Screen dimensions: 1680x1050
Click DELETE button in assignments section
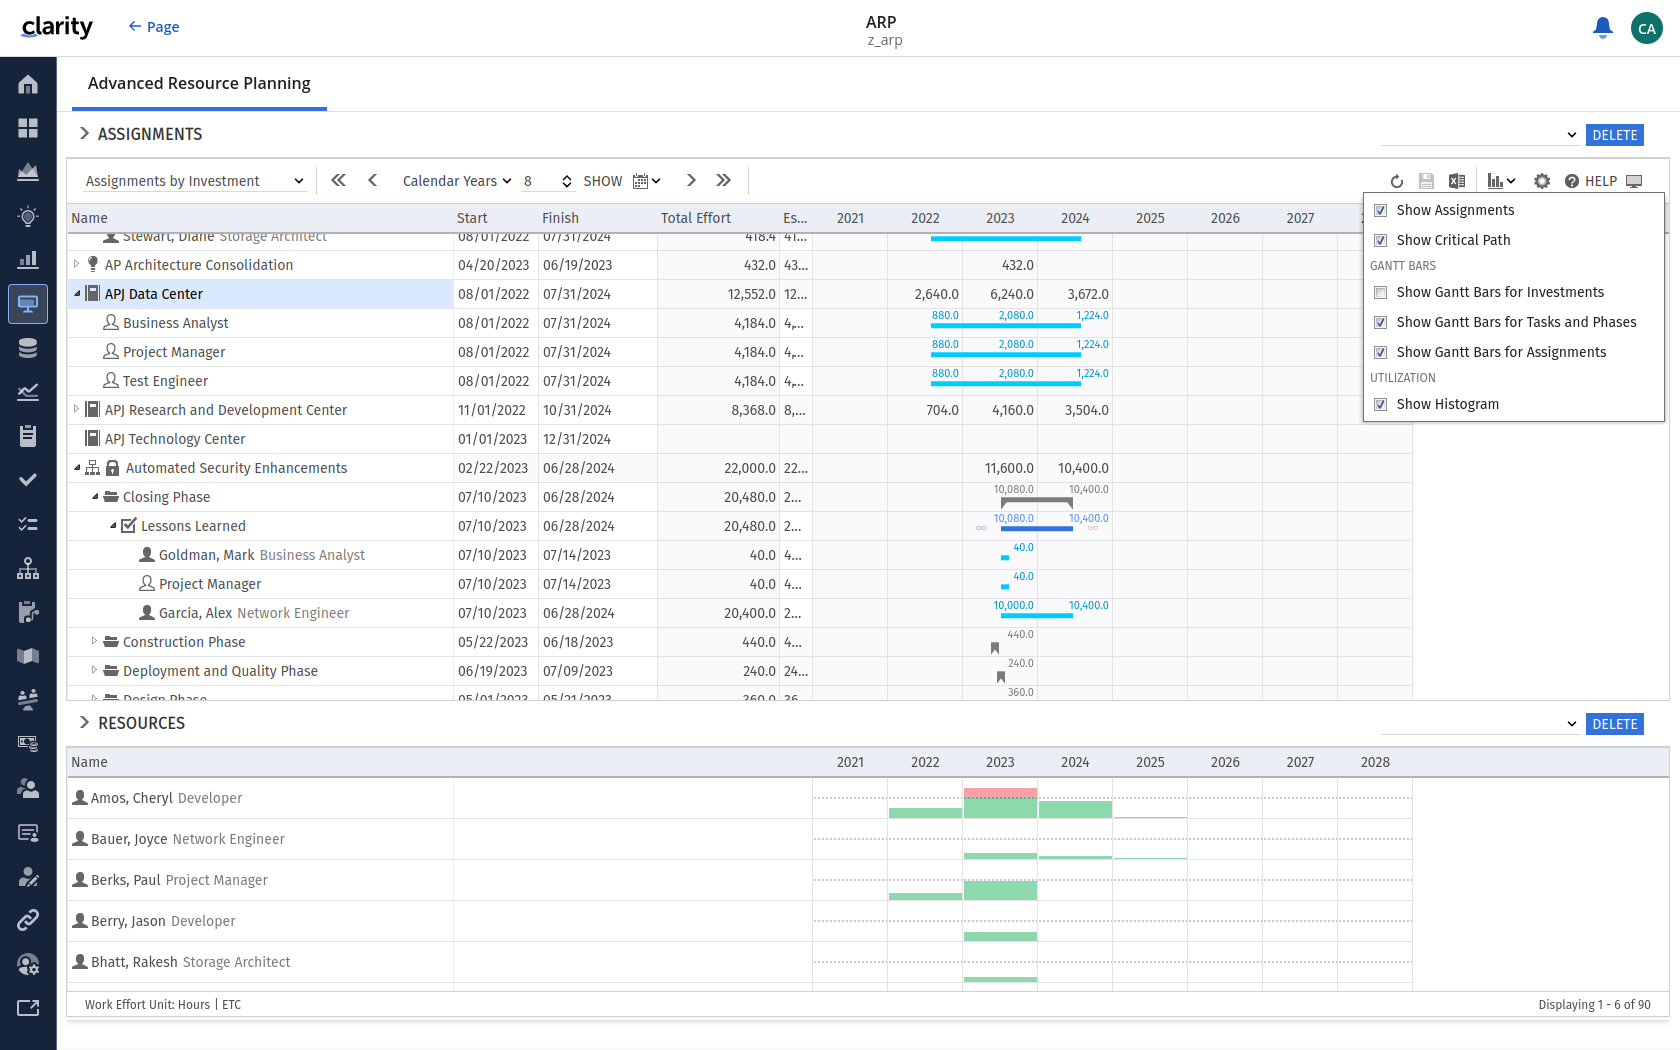click(1615, 135)
